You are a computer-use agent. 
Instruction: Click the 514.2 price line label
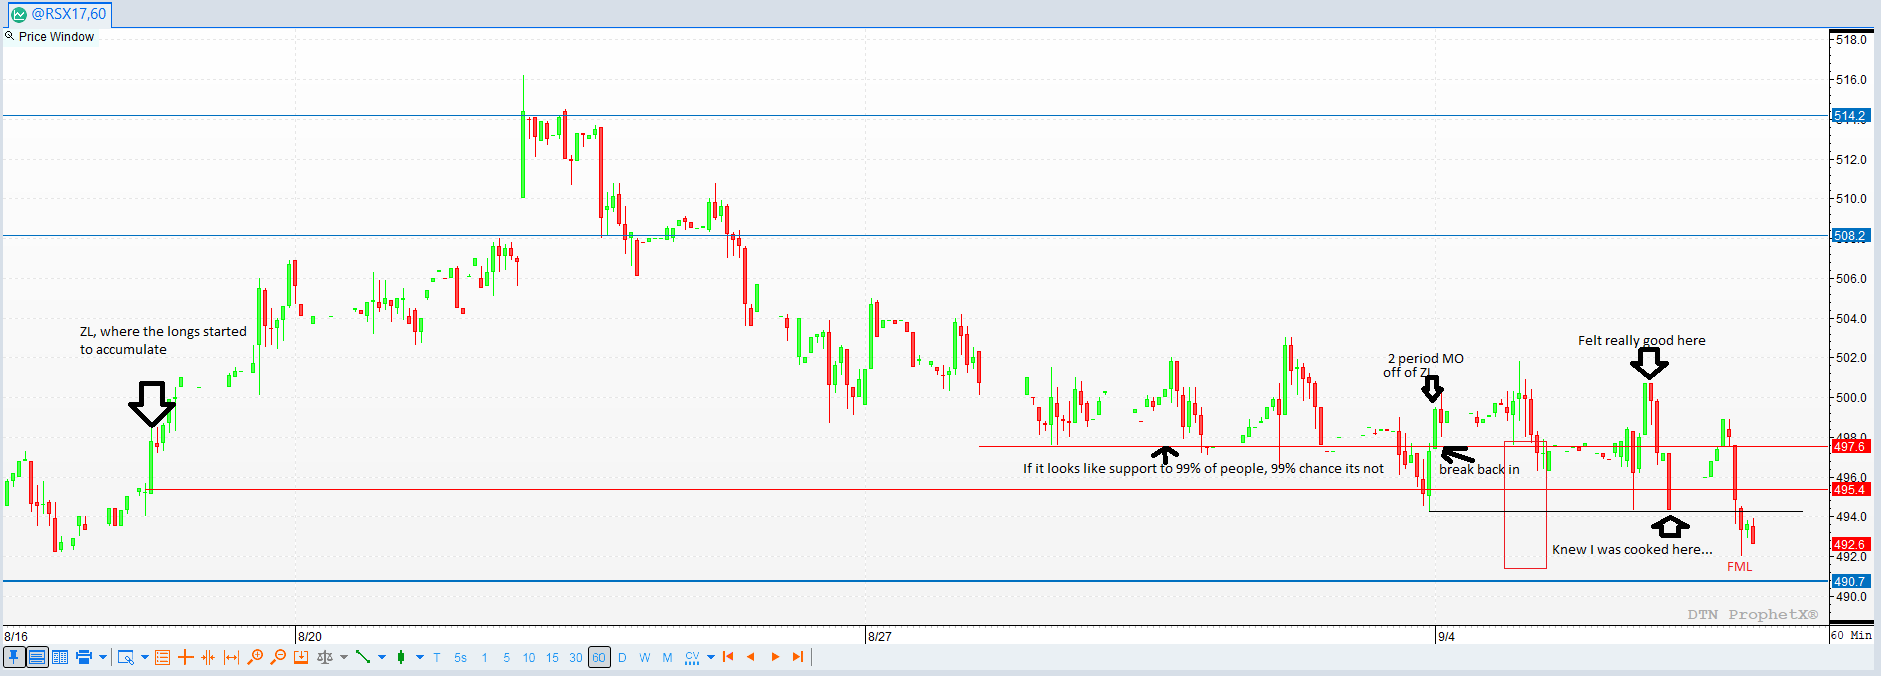click(x=1850, y=116)
